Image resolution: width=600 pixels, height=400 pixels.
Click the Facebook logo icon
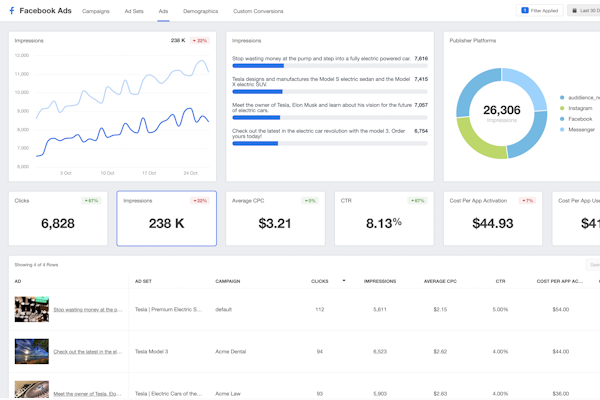(x=11, y=11)
